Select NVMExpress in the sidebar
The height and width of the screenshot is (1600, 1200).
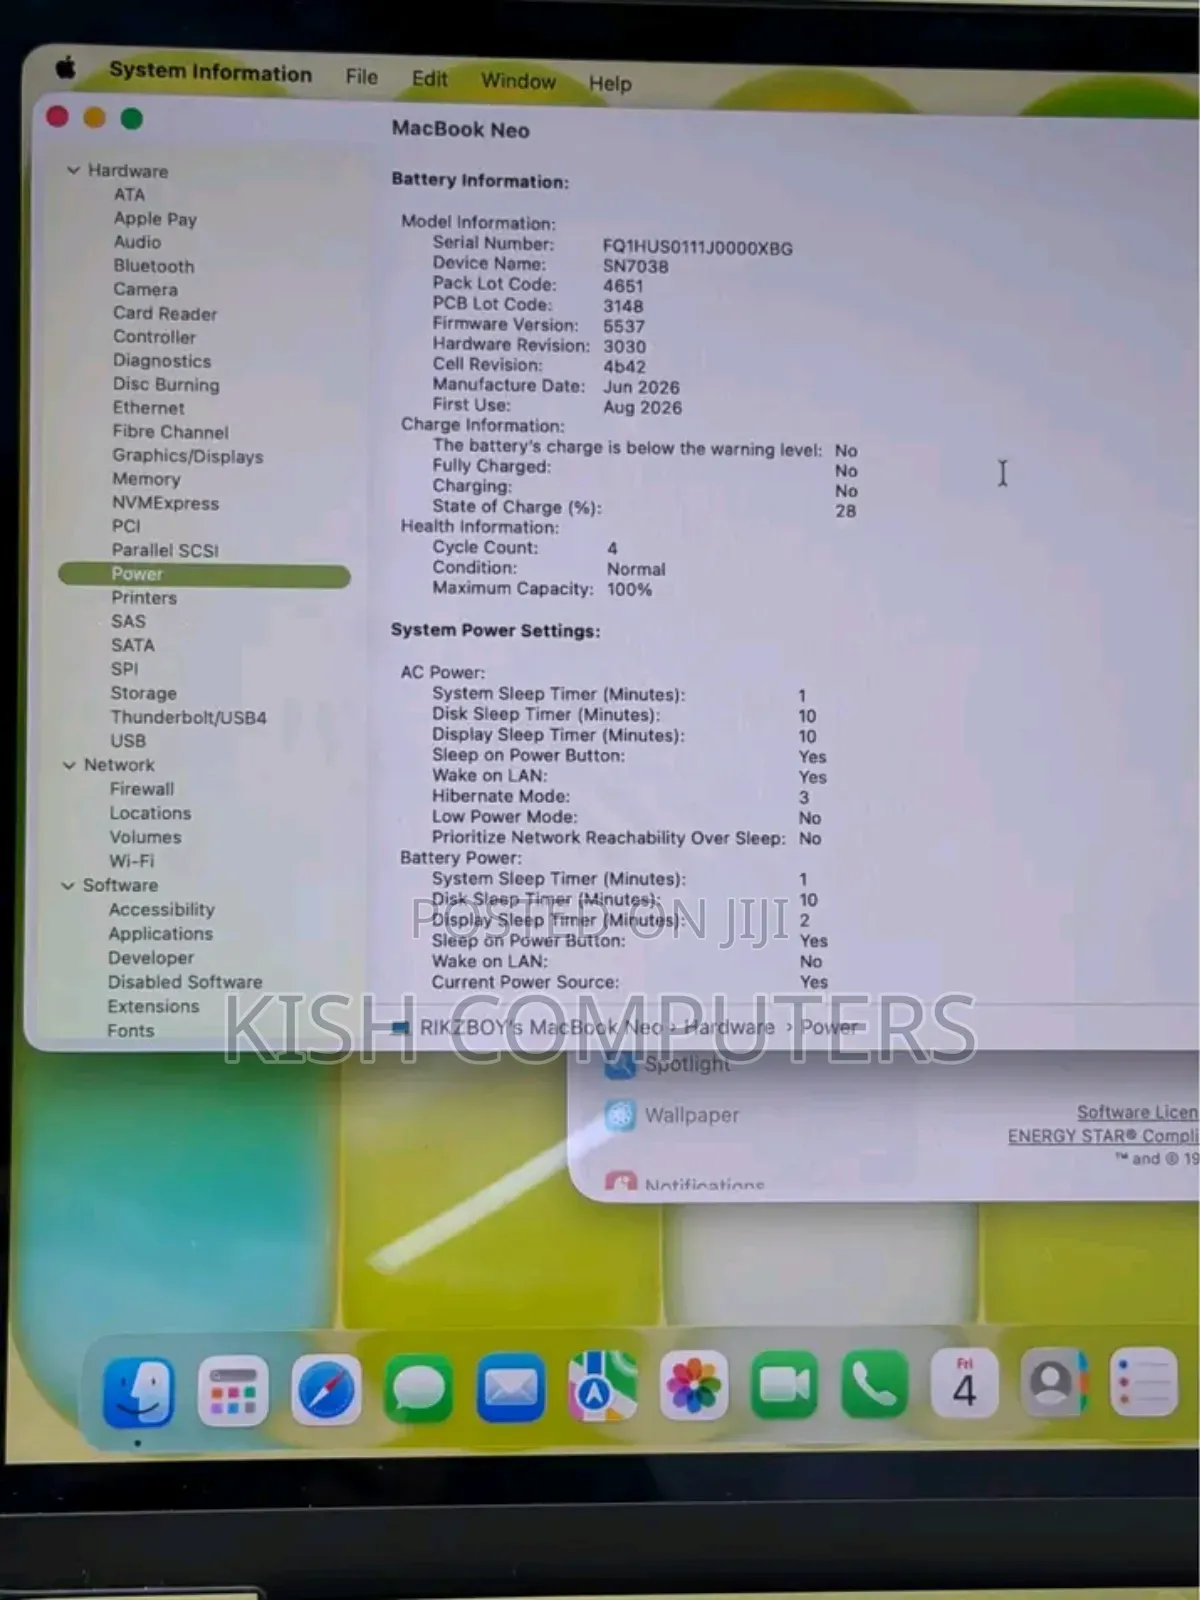[165, 503]
